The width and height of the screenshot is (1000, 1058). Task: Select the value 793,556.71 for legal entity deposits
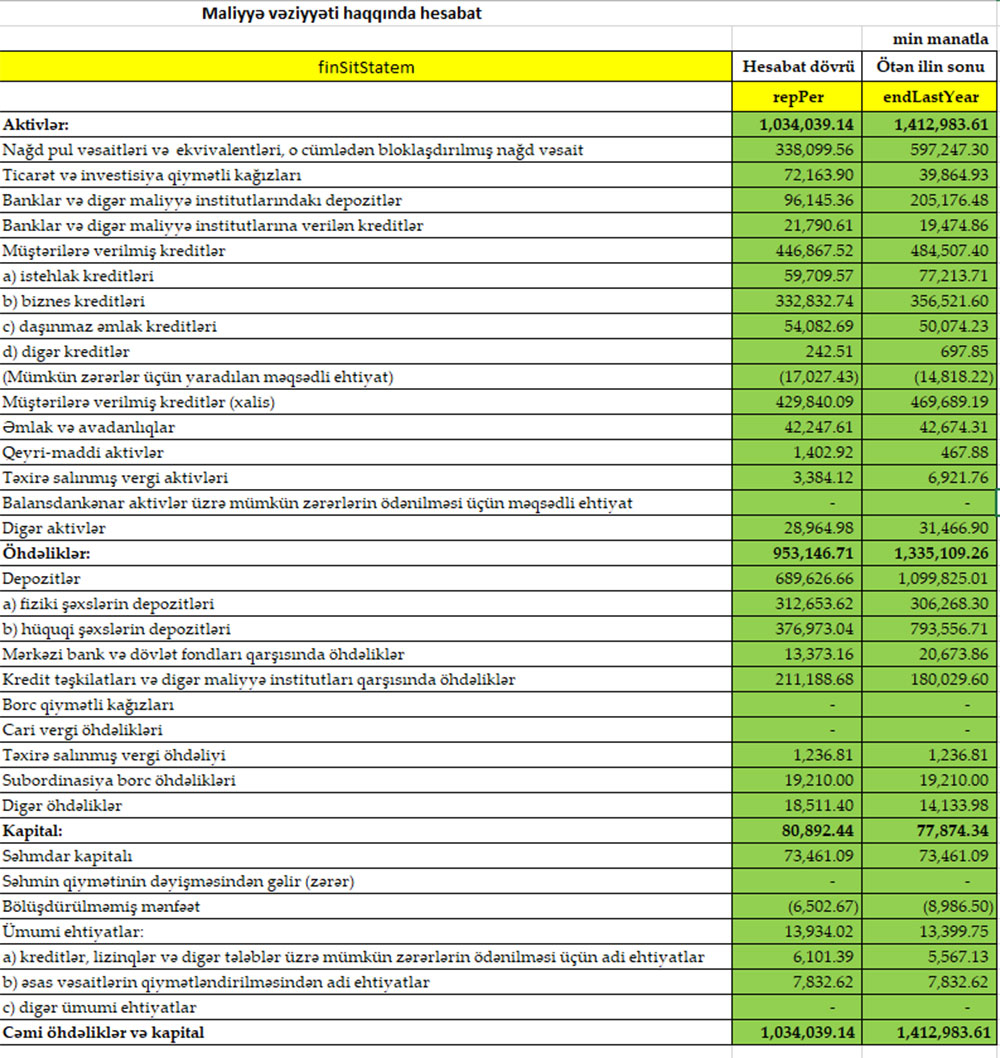(x=931, y=629)
